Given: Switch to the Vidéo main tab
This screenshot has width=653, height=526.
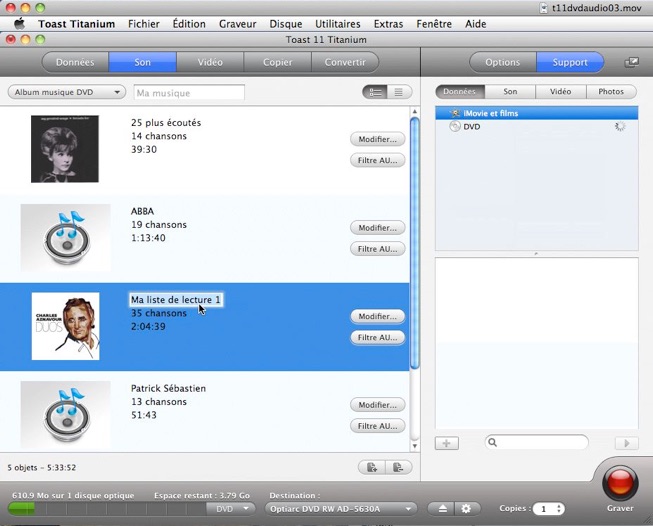Looking at the screenshot, I should click(x=210, y=62).
